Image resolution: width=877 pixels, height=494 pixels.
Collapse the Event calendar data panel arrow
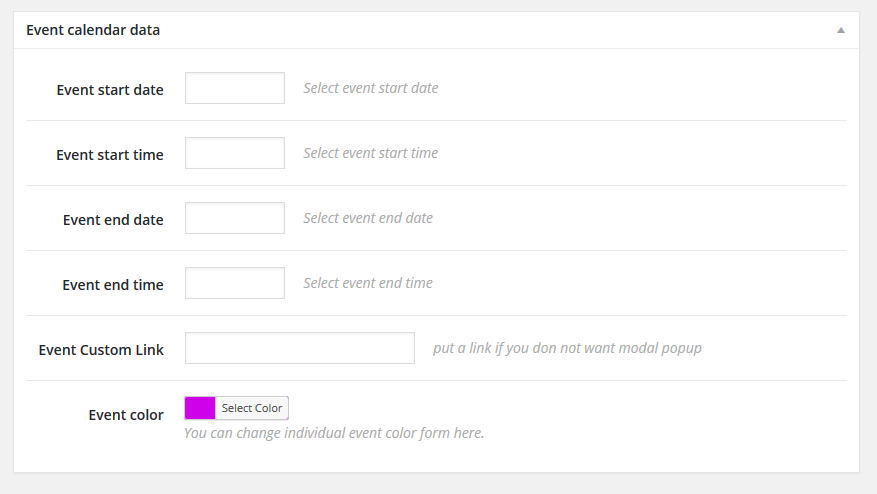(840, 30)
